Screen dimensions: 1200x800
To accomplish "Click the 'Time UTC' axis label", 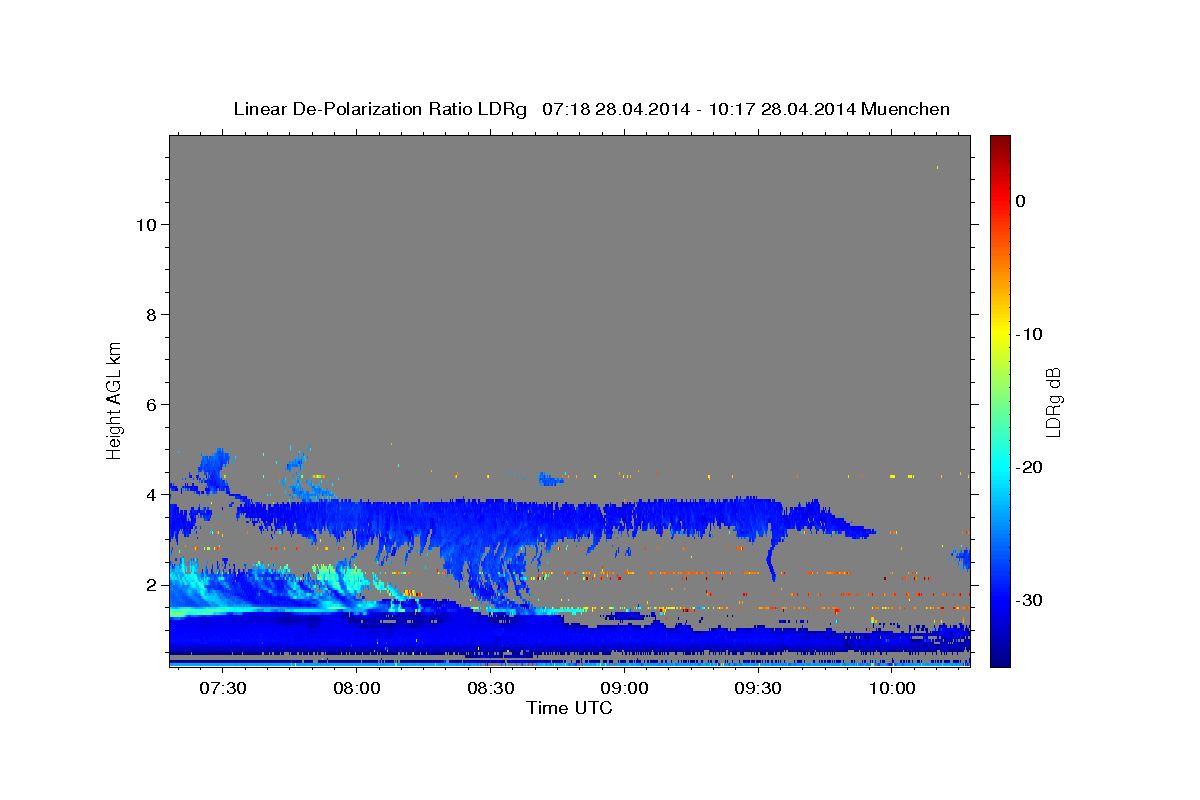I will pos(569,708).
